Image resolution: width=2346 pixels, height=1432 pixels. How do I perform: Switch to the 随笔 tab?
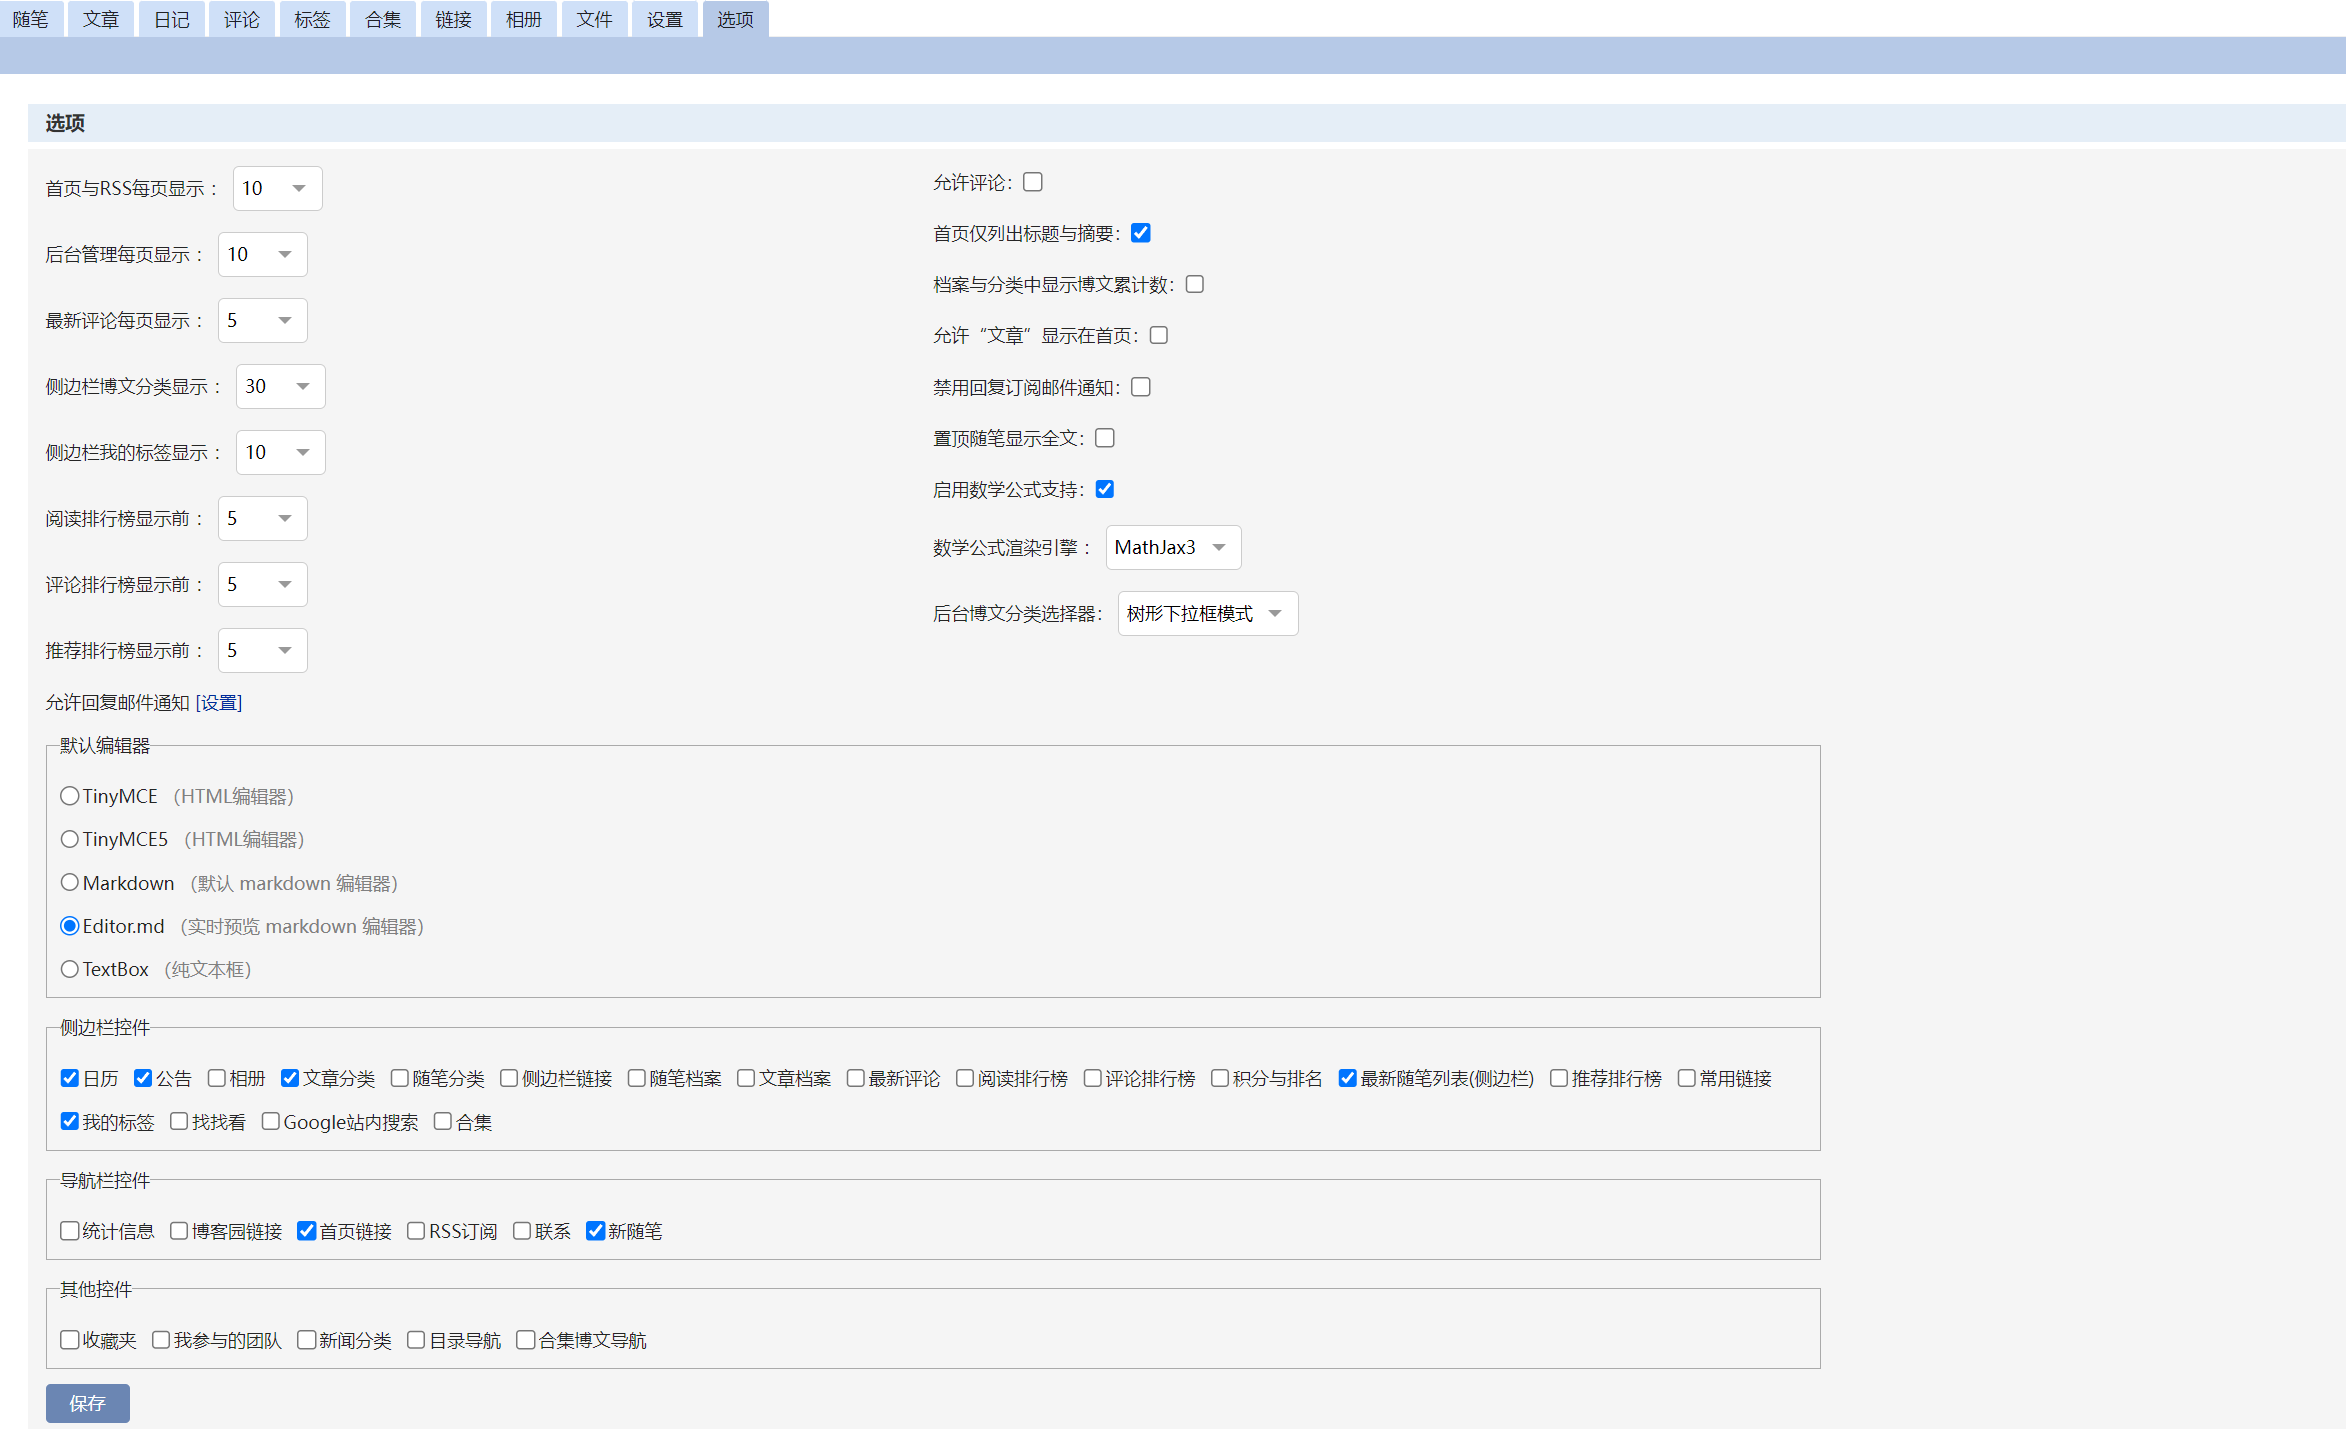click(x=31, y=19)
